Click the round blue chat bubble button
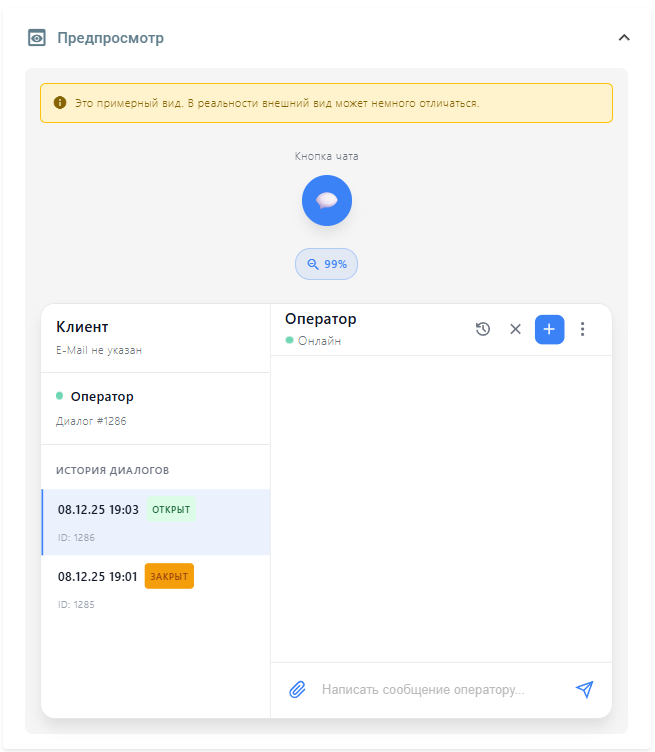655x752 pixels. 327,200
